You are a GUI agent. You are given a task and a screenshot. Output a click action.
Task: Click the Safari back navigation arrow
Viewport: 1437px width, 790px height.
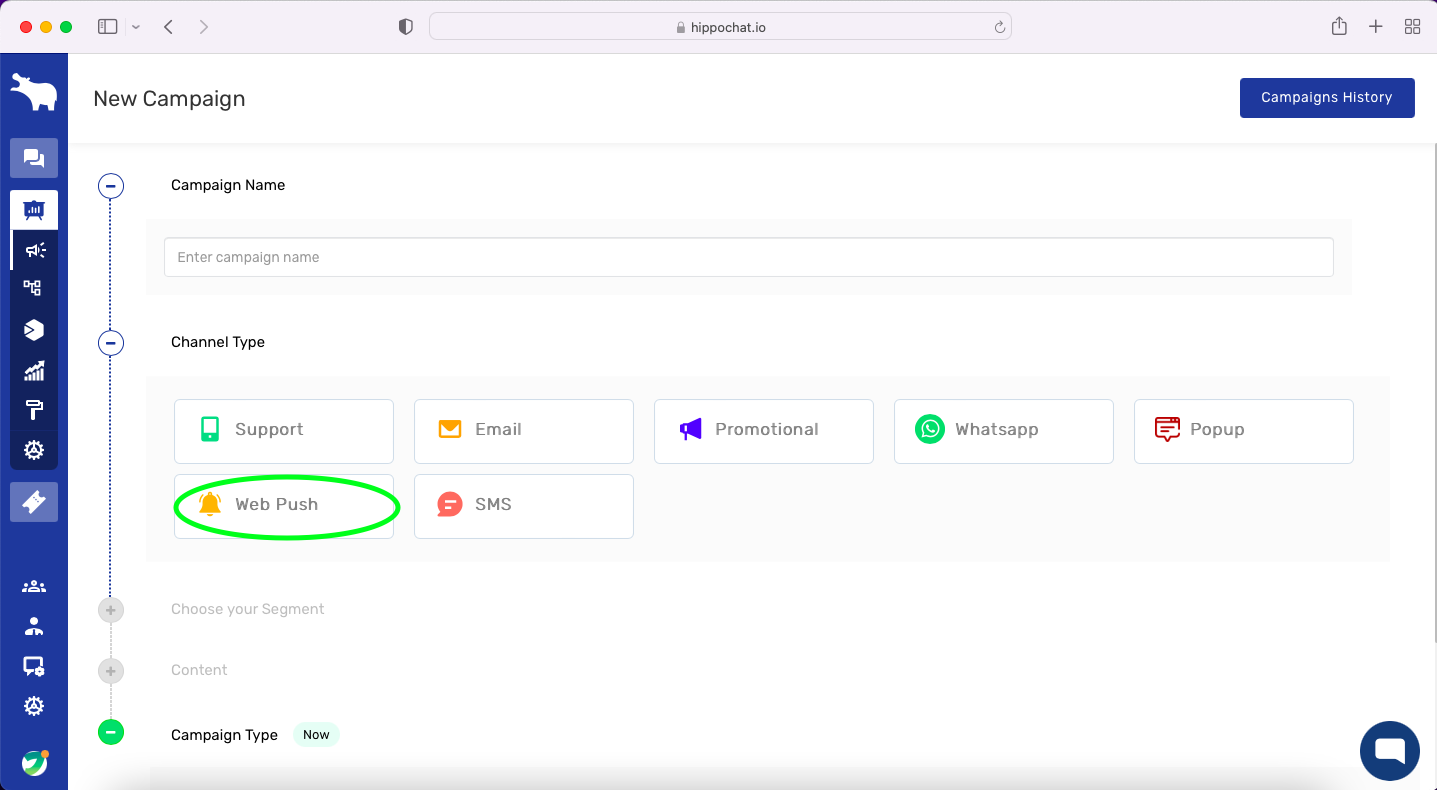click(169, 27)
